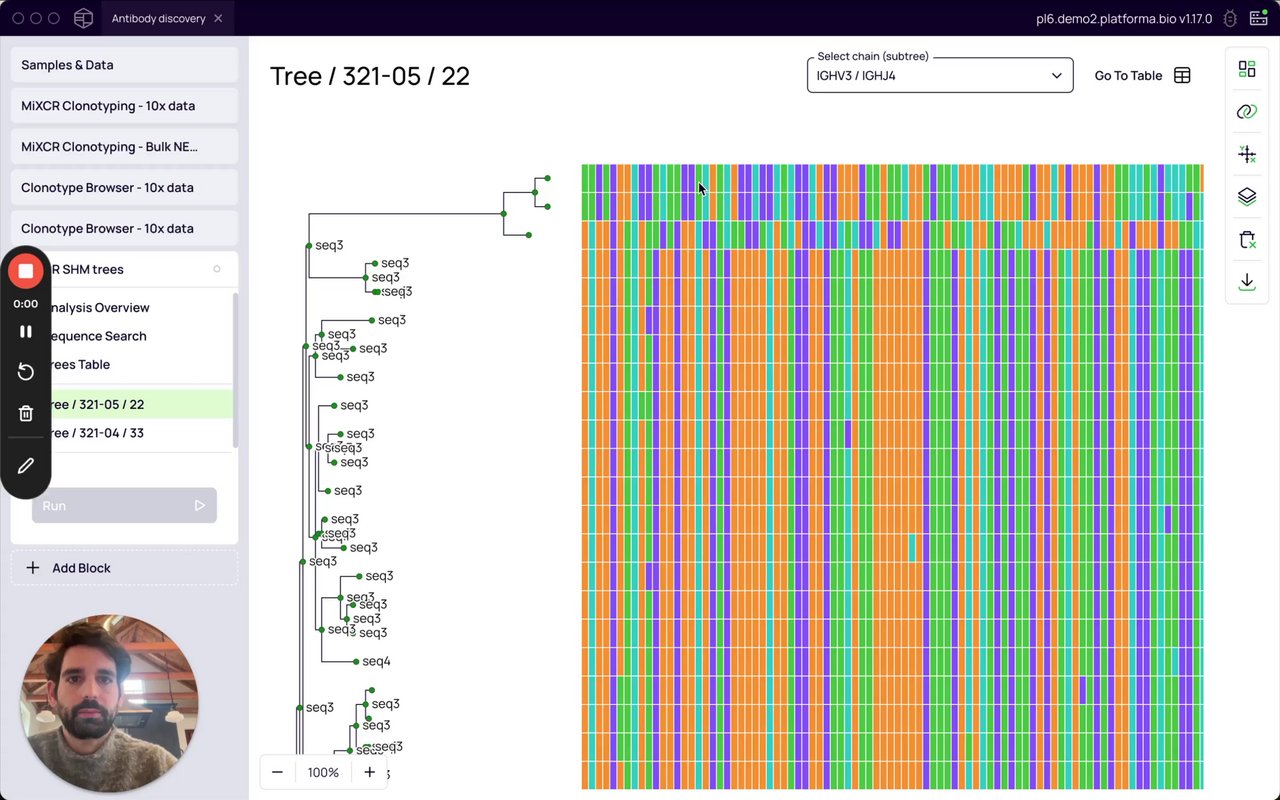The image size is (1280, 800).
Task: Click the delete-with-x icon in right toolbar
Action: [x=1247, y=240]
